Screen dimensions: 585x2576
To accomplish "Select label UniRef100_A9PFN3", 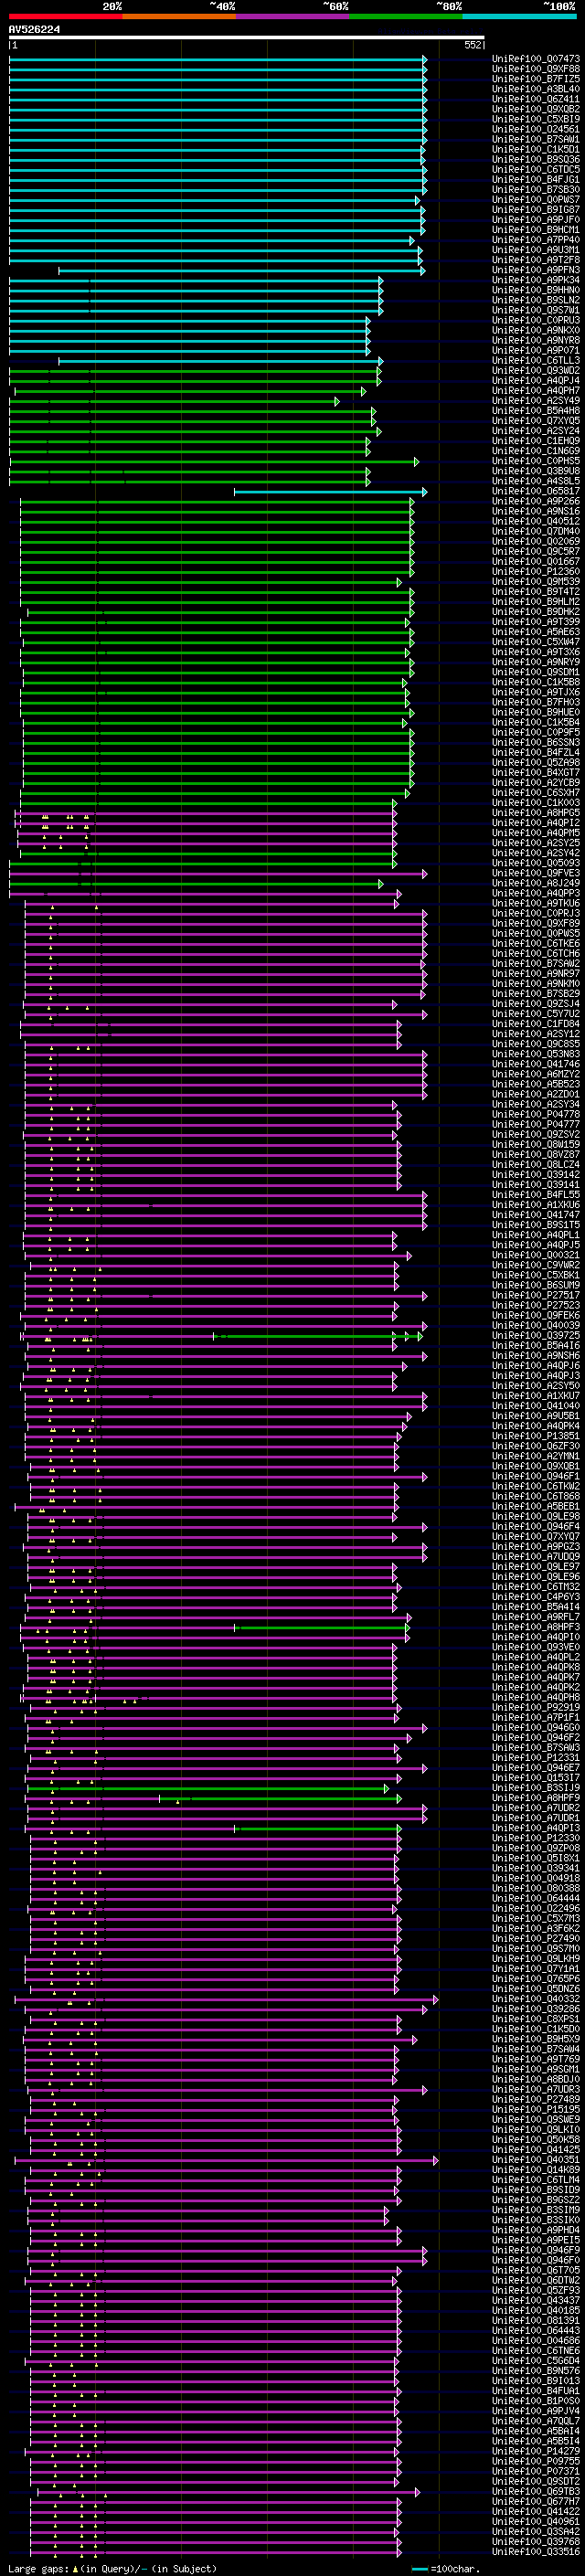I will coord(536,270).
